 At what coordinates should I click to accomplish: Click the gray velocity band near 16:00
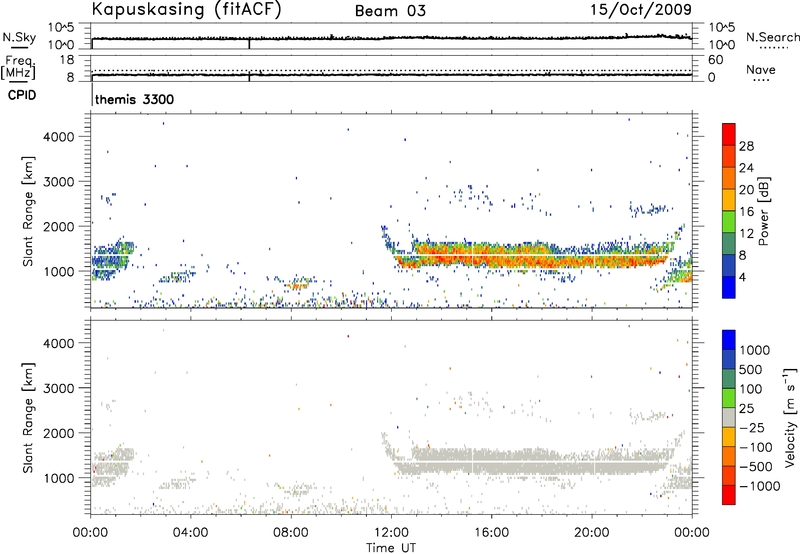(491, 461)
